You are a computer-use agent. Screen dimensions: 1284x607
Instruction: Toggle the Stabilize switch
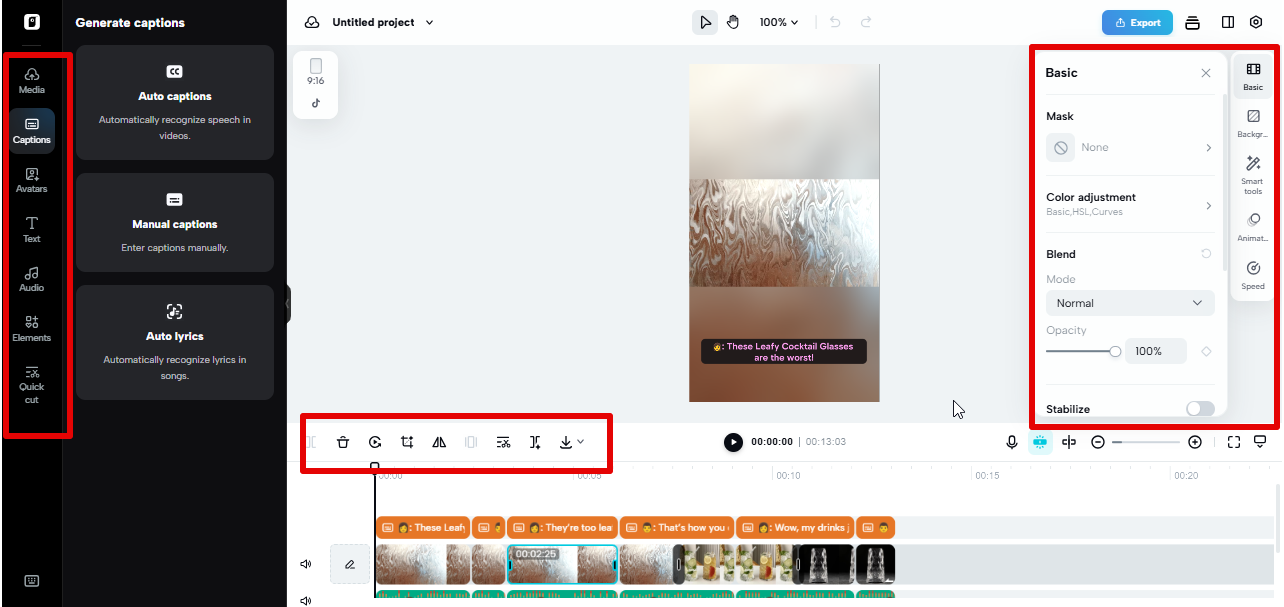click(1199, 409)
